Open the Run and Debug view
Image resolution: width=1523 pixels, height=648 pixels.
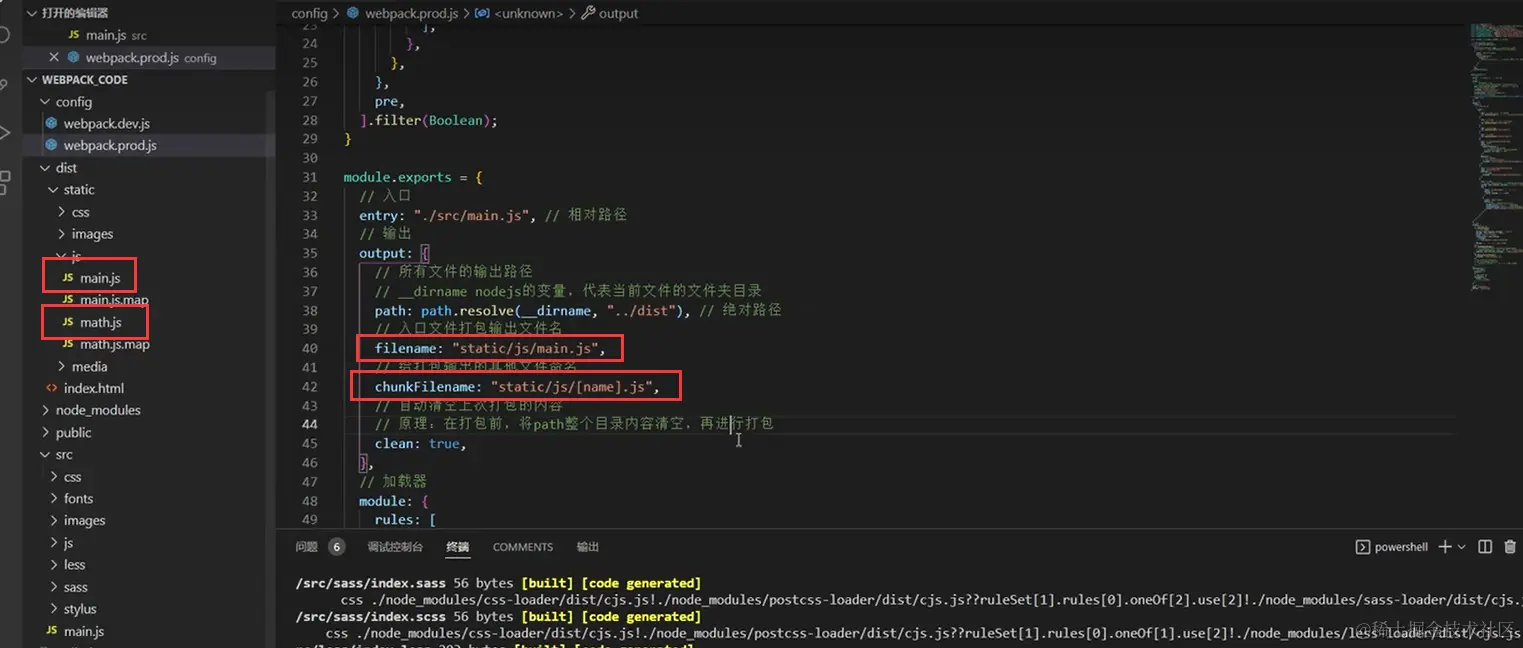tap(4, 132)
